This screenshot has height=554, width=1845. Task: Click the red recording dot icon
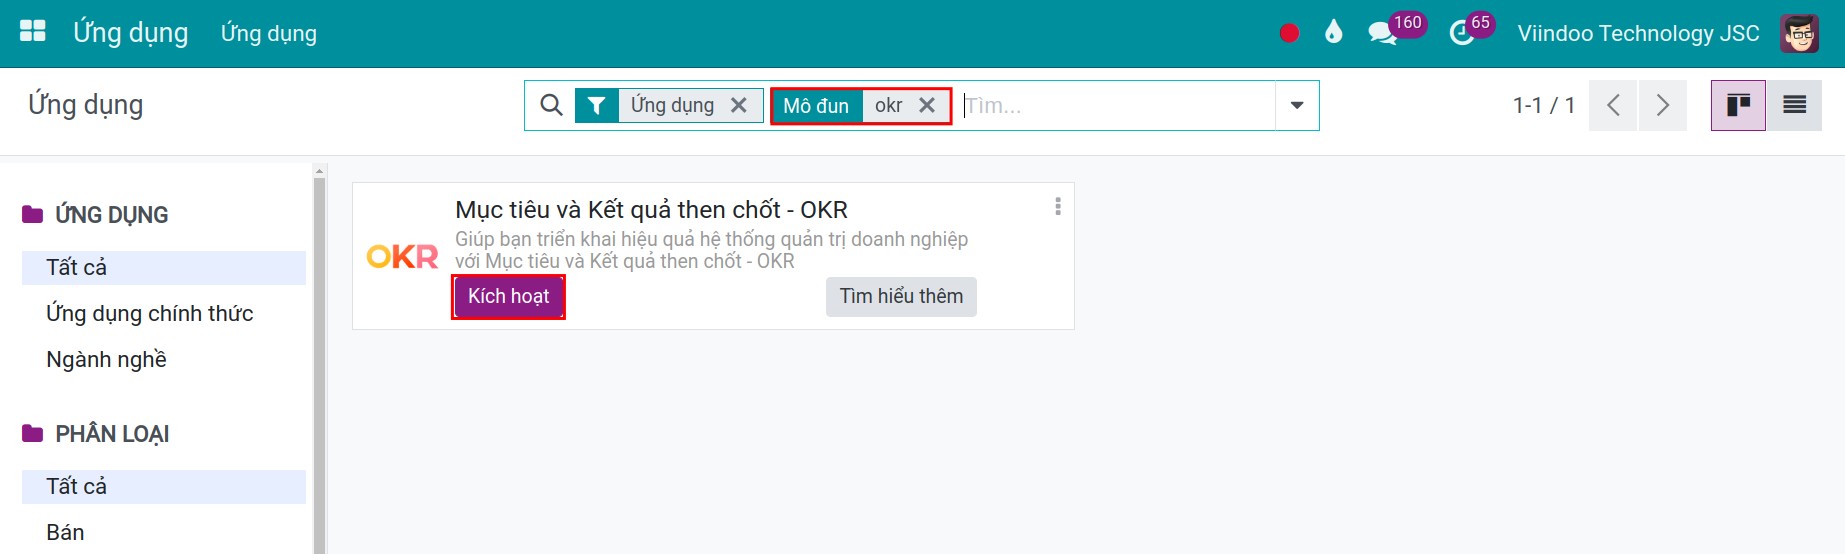1289,33
